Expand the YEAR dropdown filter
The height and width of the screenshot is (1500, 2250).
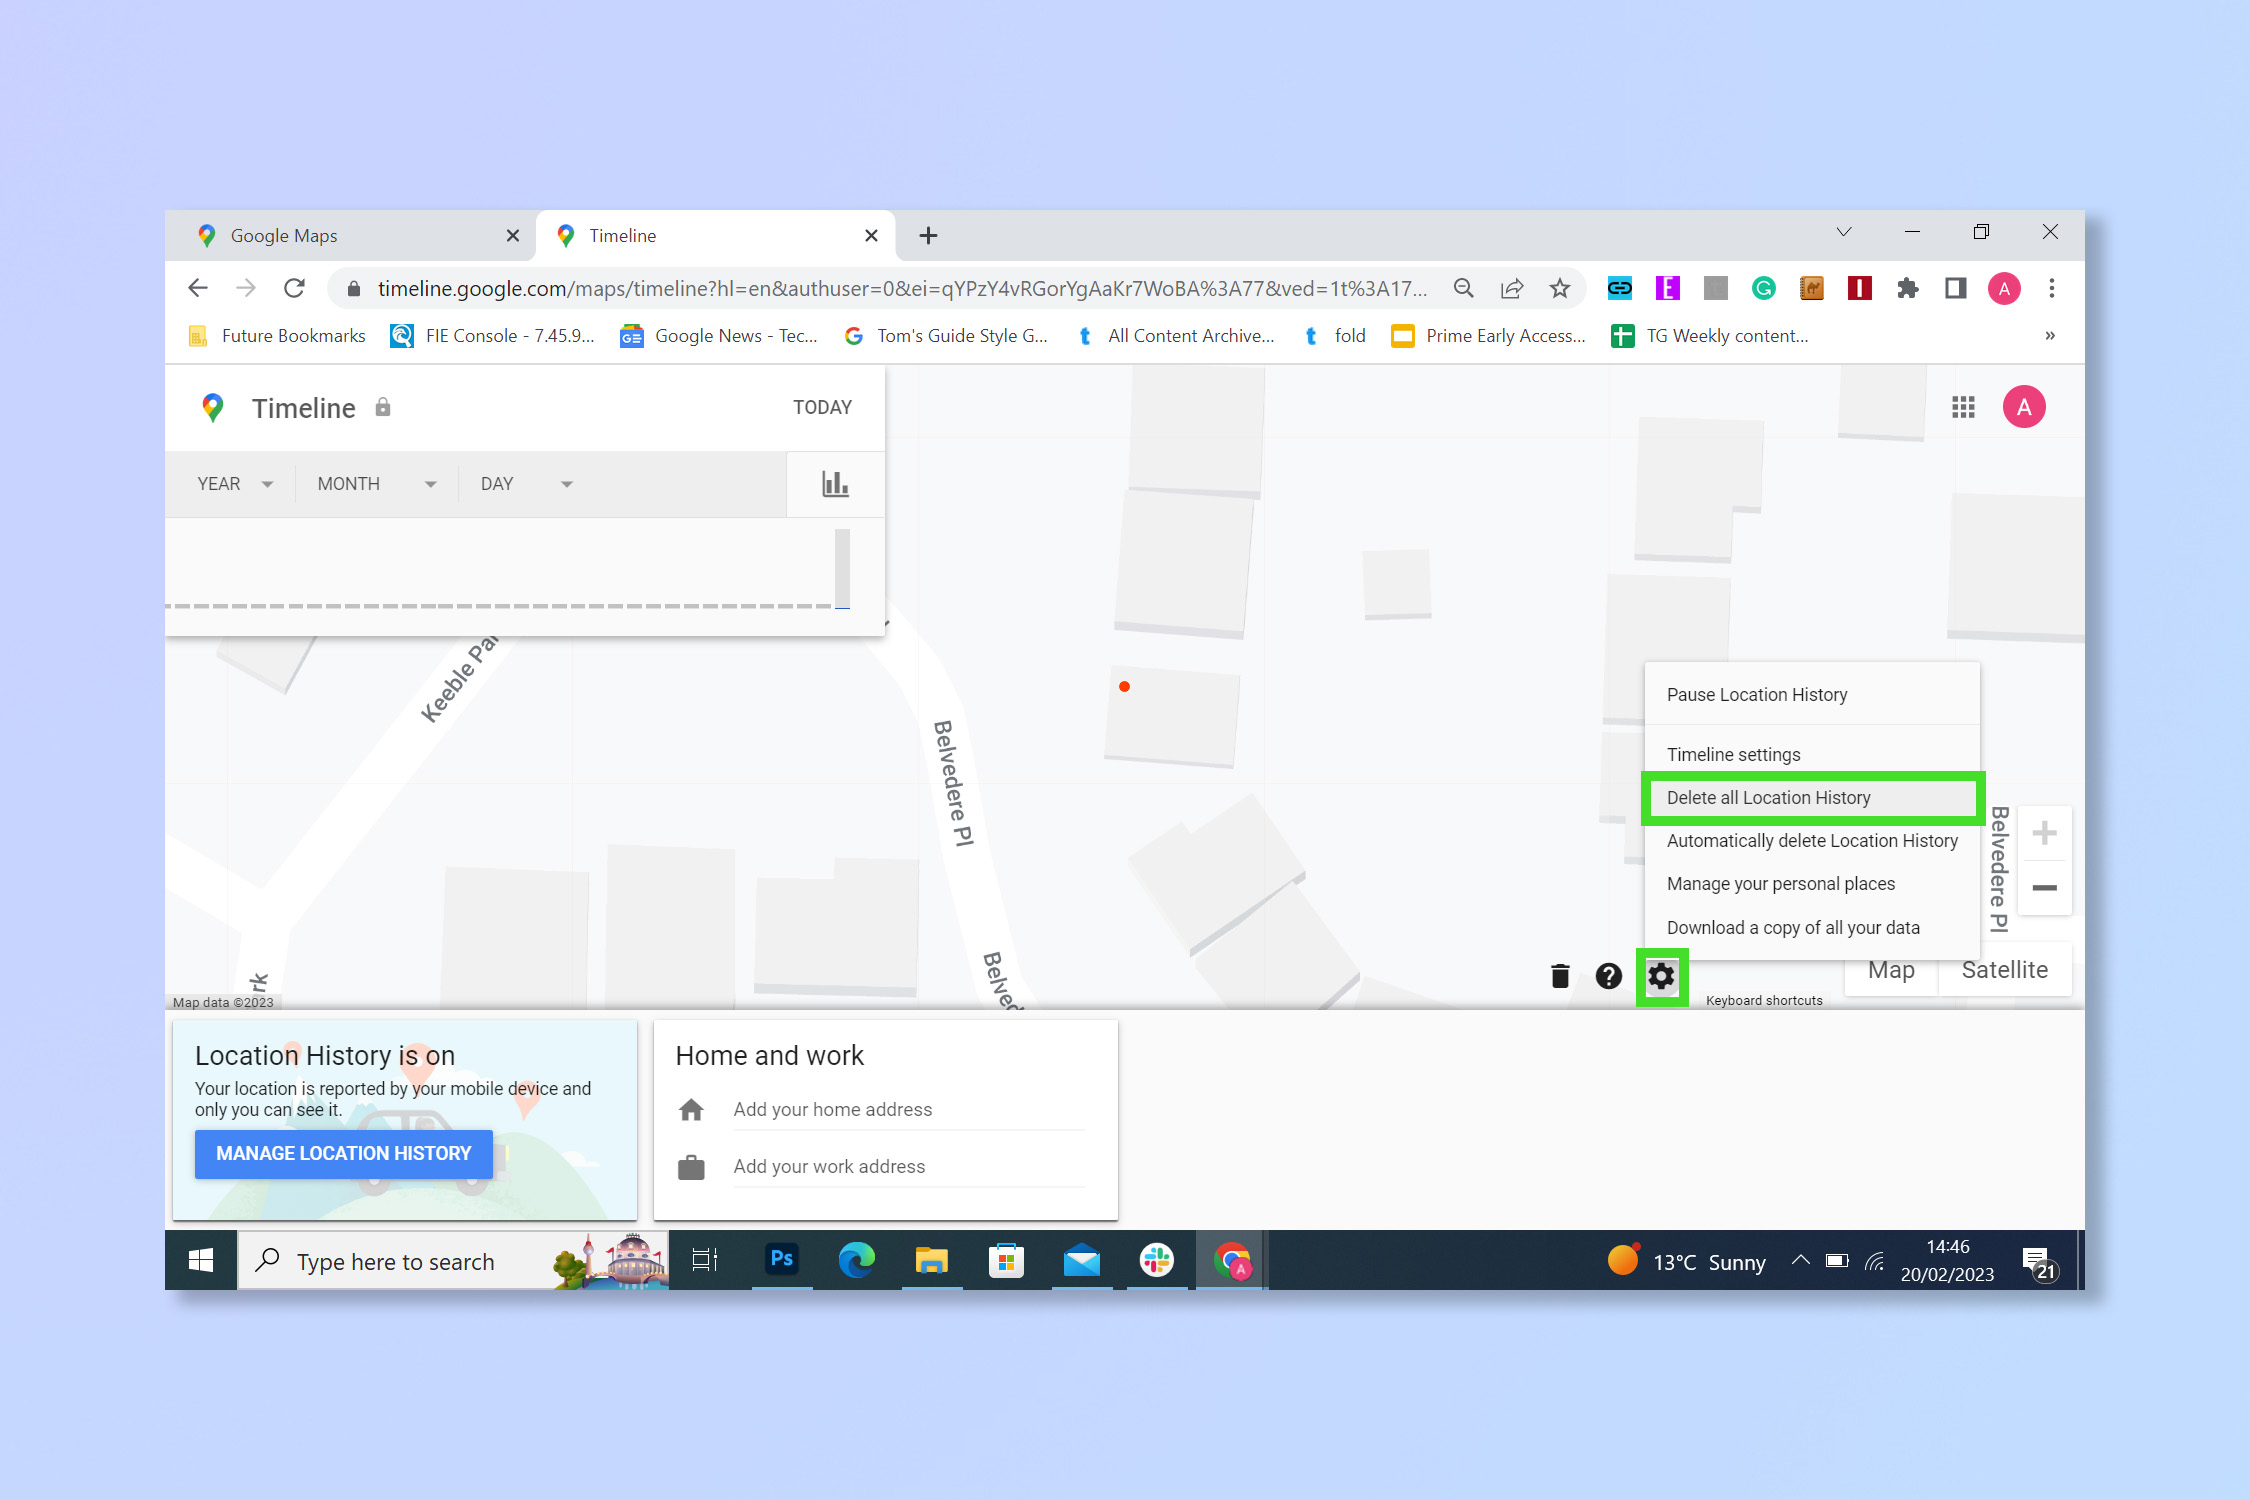tap(233, 484)
